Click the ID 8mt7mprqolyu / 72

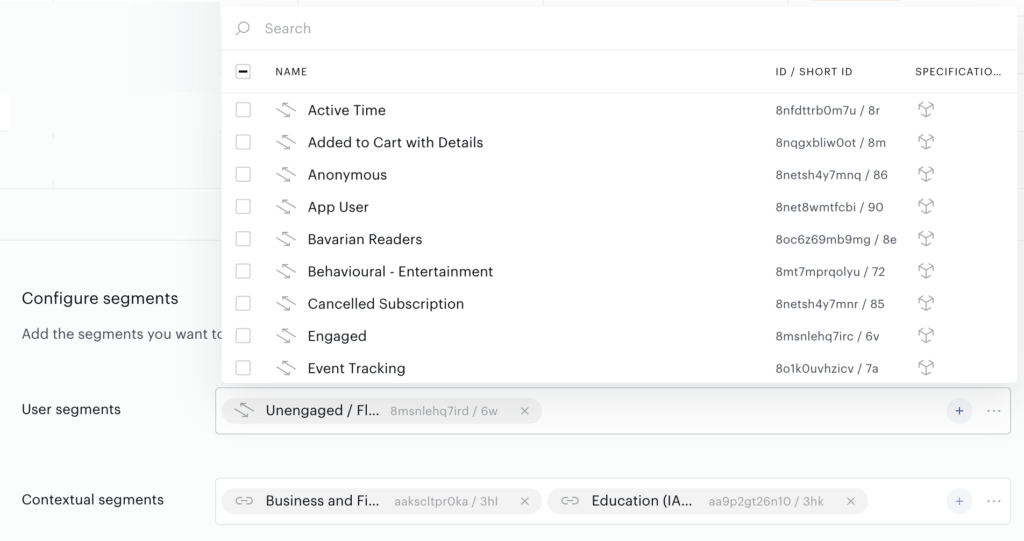(830, 272)
